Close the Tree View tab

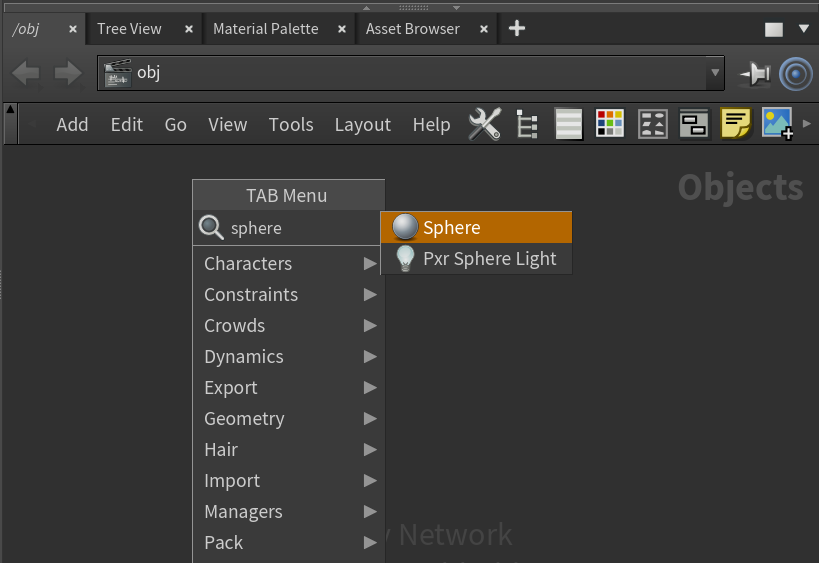point(189,29)
